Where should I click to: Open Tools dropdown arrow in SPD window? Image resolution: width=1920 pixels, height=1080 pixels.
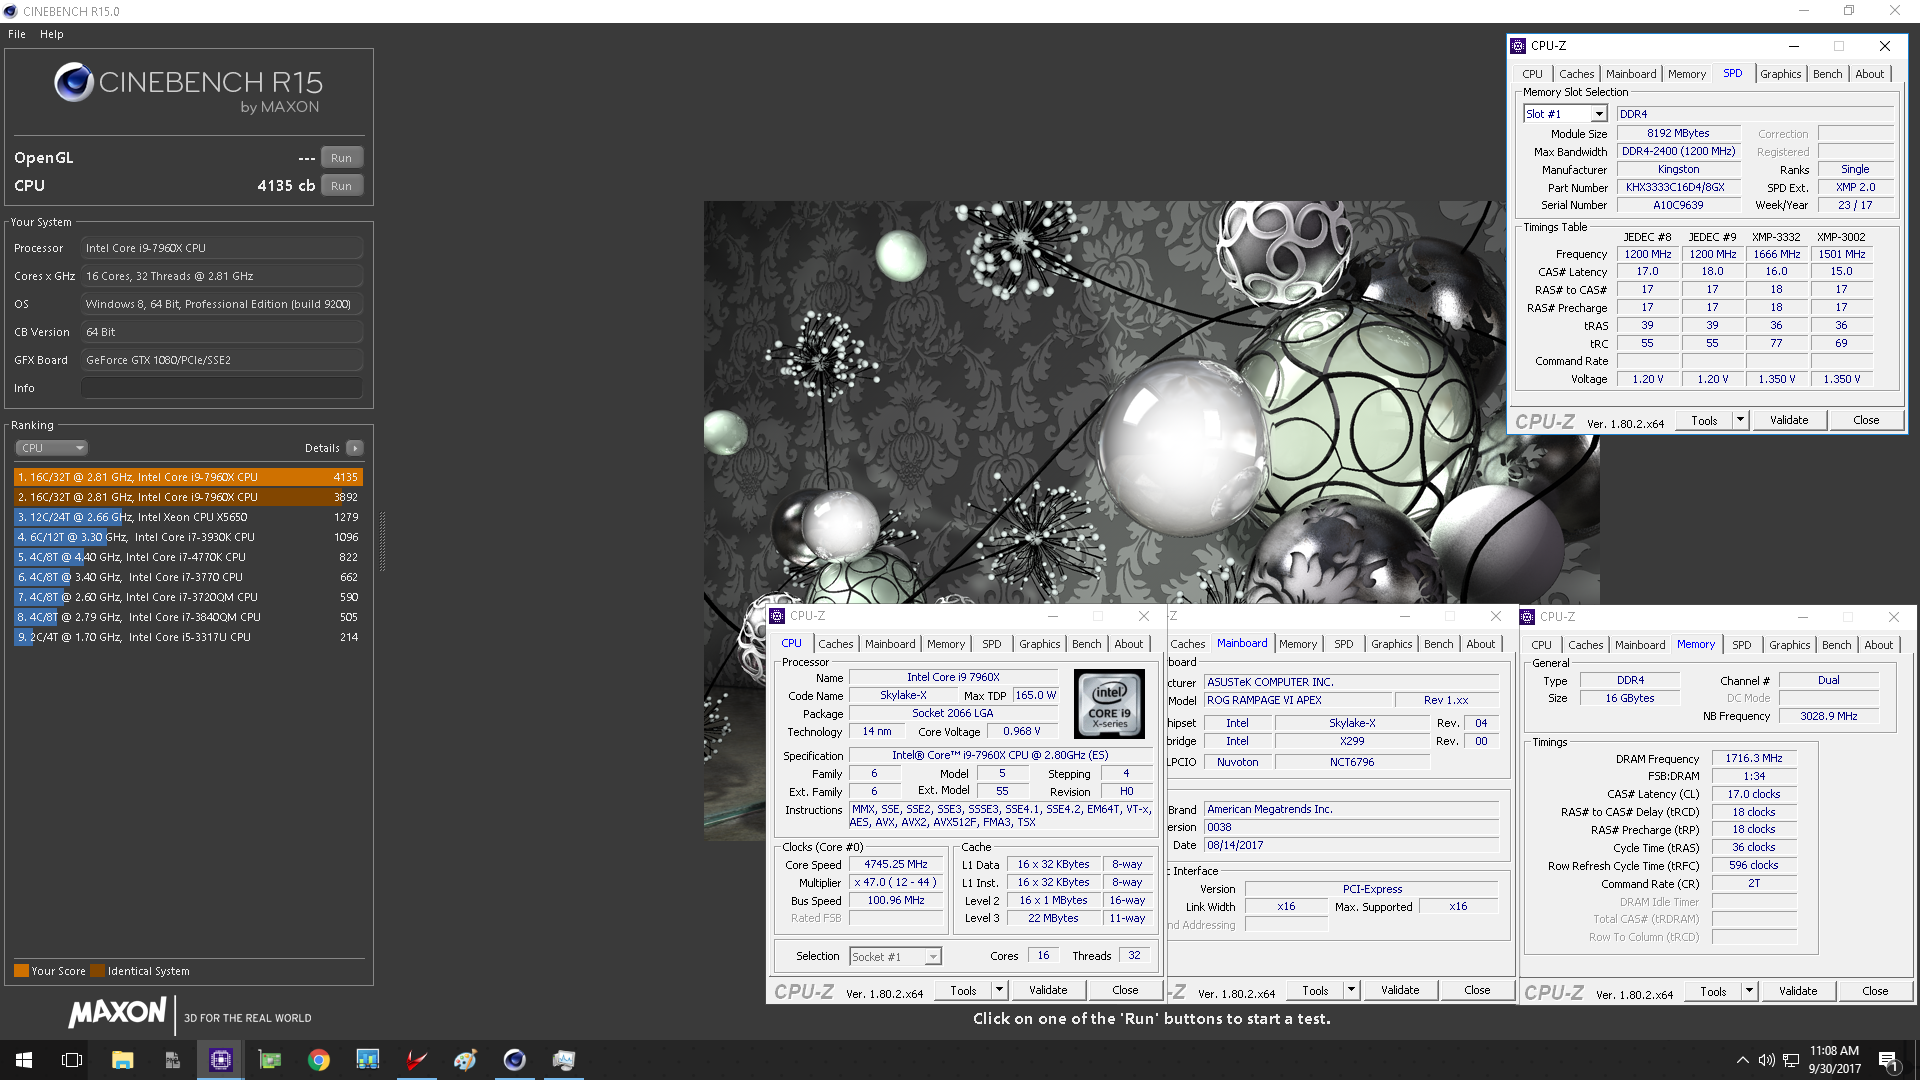click(1740, 420)
